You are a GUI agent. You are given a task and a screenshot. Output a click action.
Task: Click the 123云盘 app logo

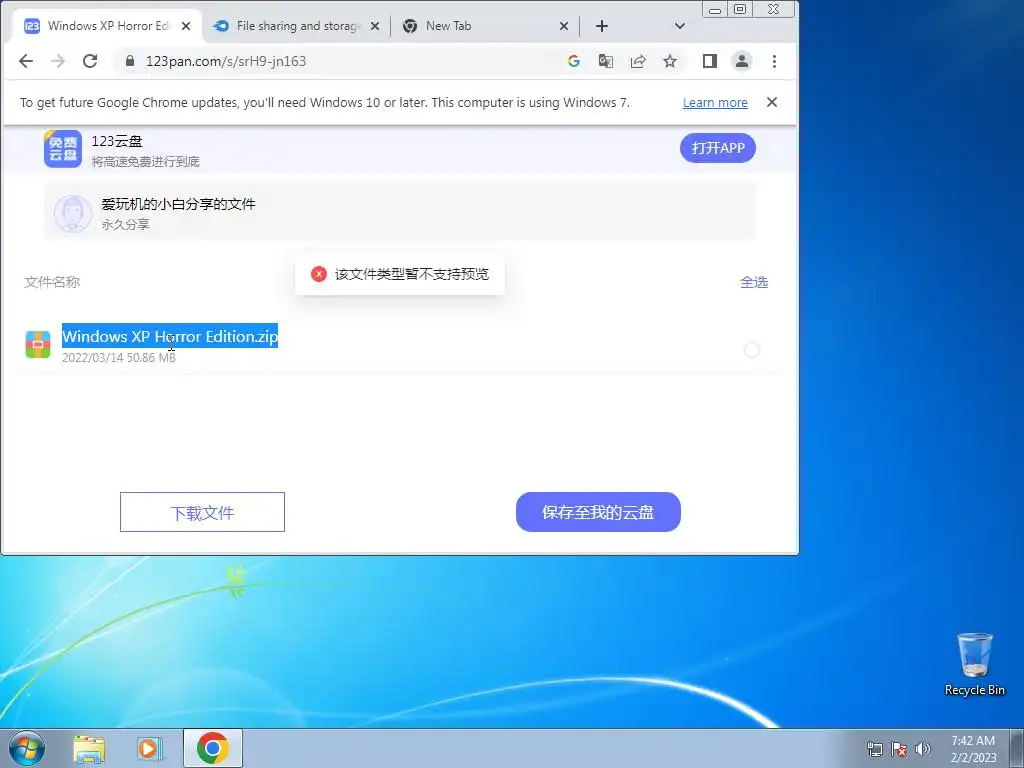coord(63,149)
